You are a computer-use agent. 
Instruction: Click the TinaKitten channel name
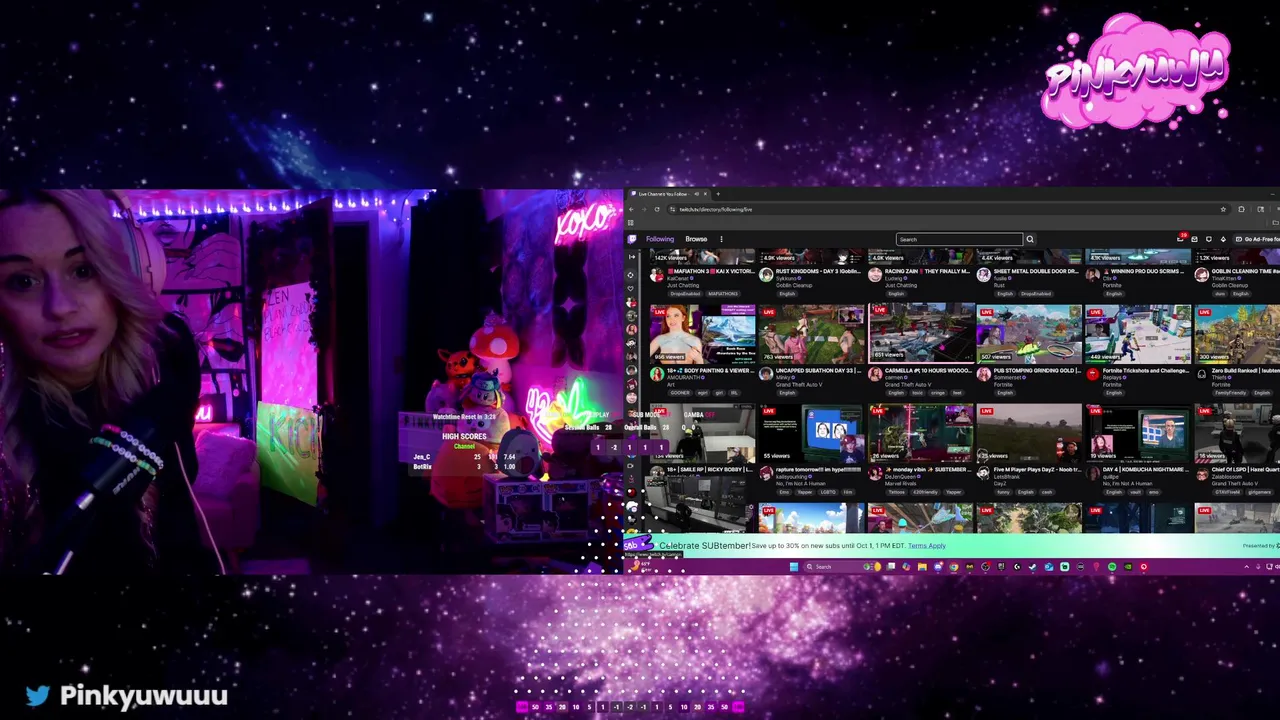[x=1225, y=278]
